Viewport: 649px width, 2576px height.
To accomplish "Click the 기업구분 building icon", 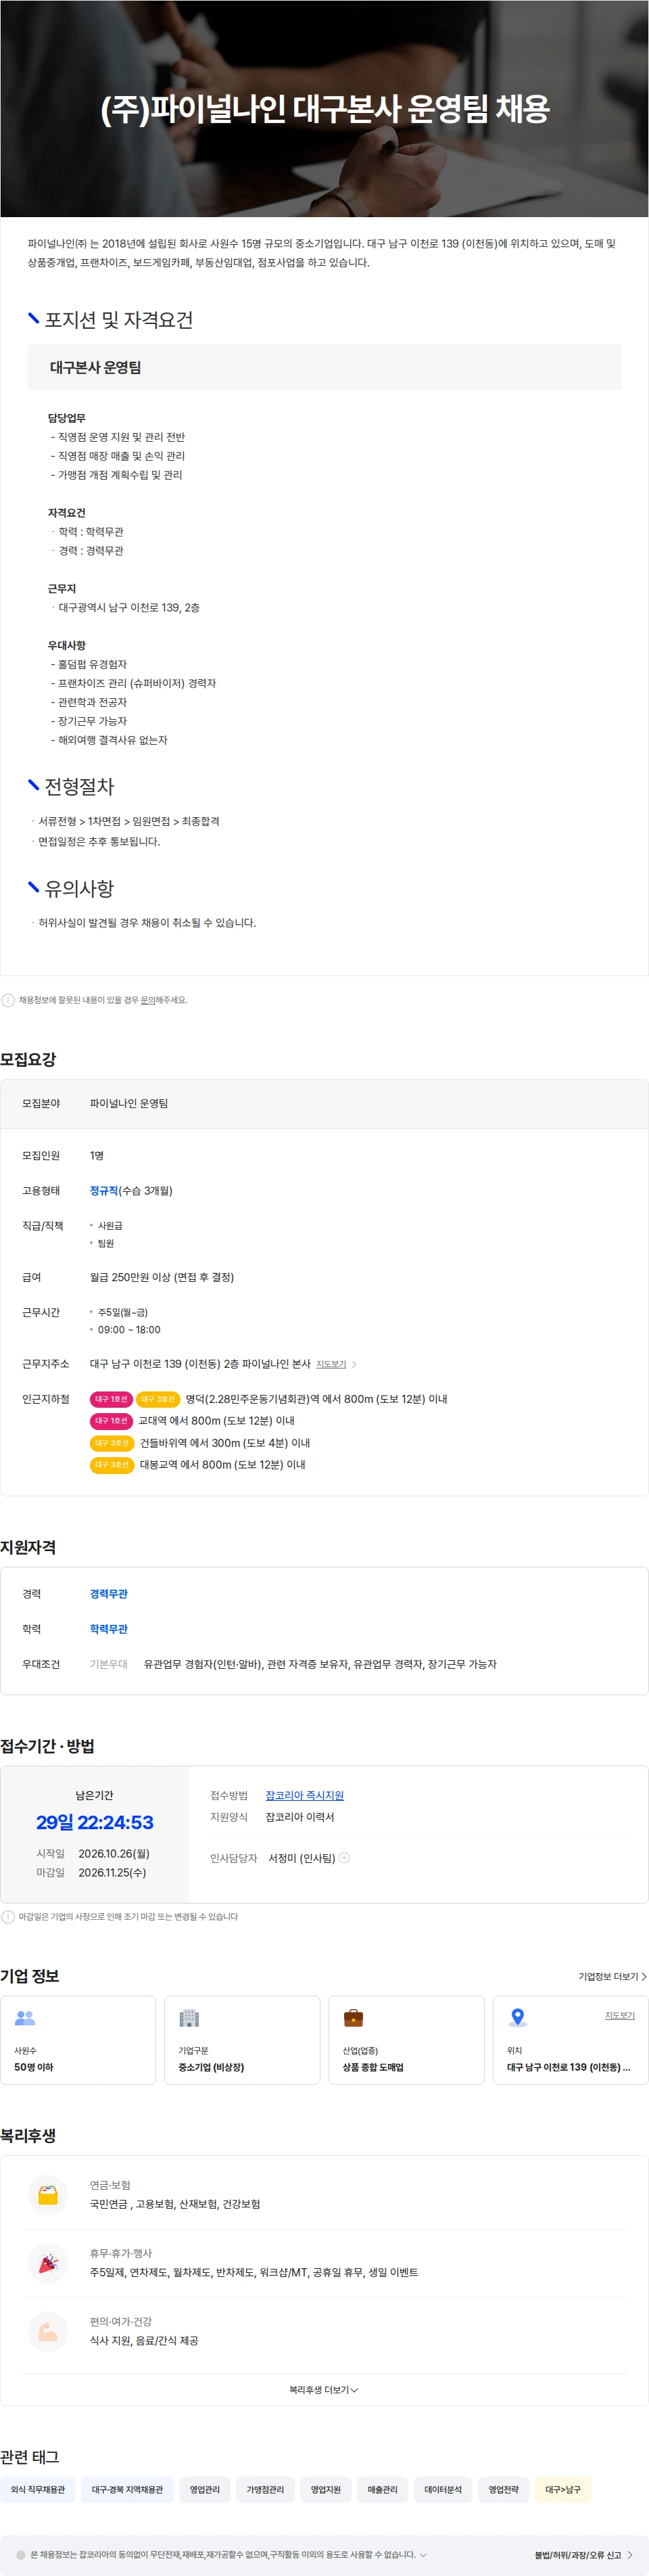I will pyautogui.click(x=189, y=2018).
